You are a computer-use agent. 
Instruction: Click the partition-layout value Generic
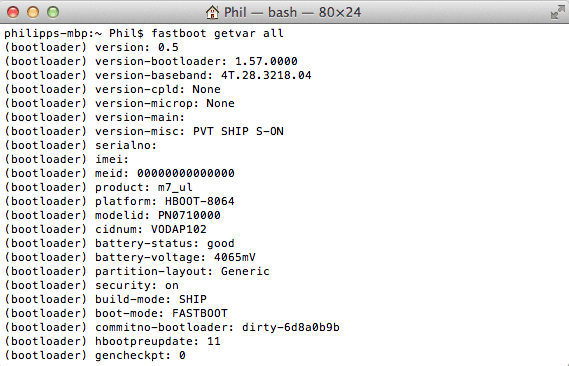245,271
